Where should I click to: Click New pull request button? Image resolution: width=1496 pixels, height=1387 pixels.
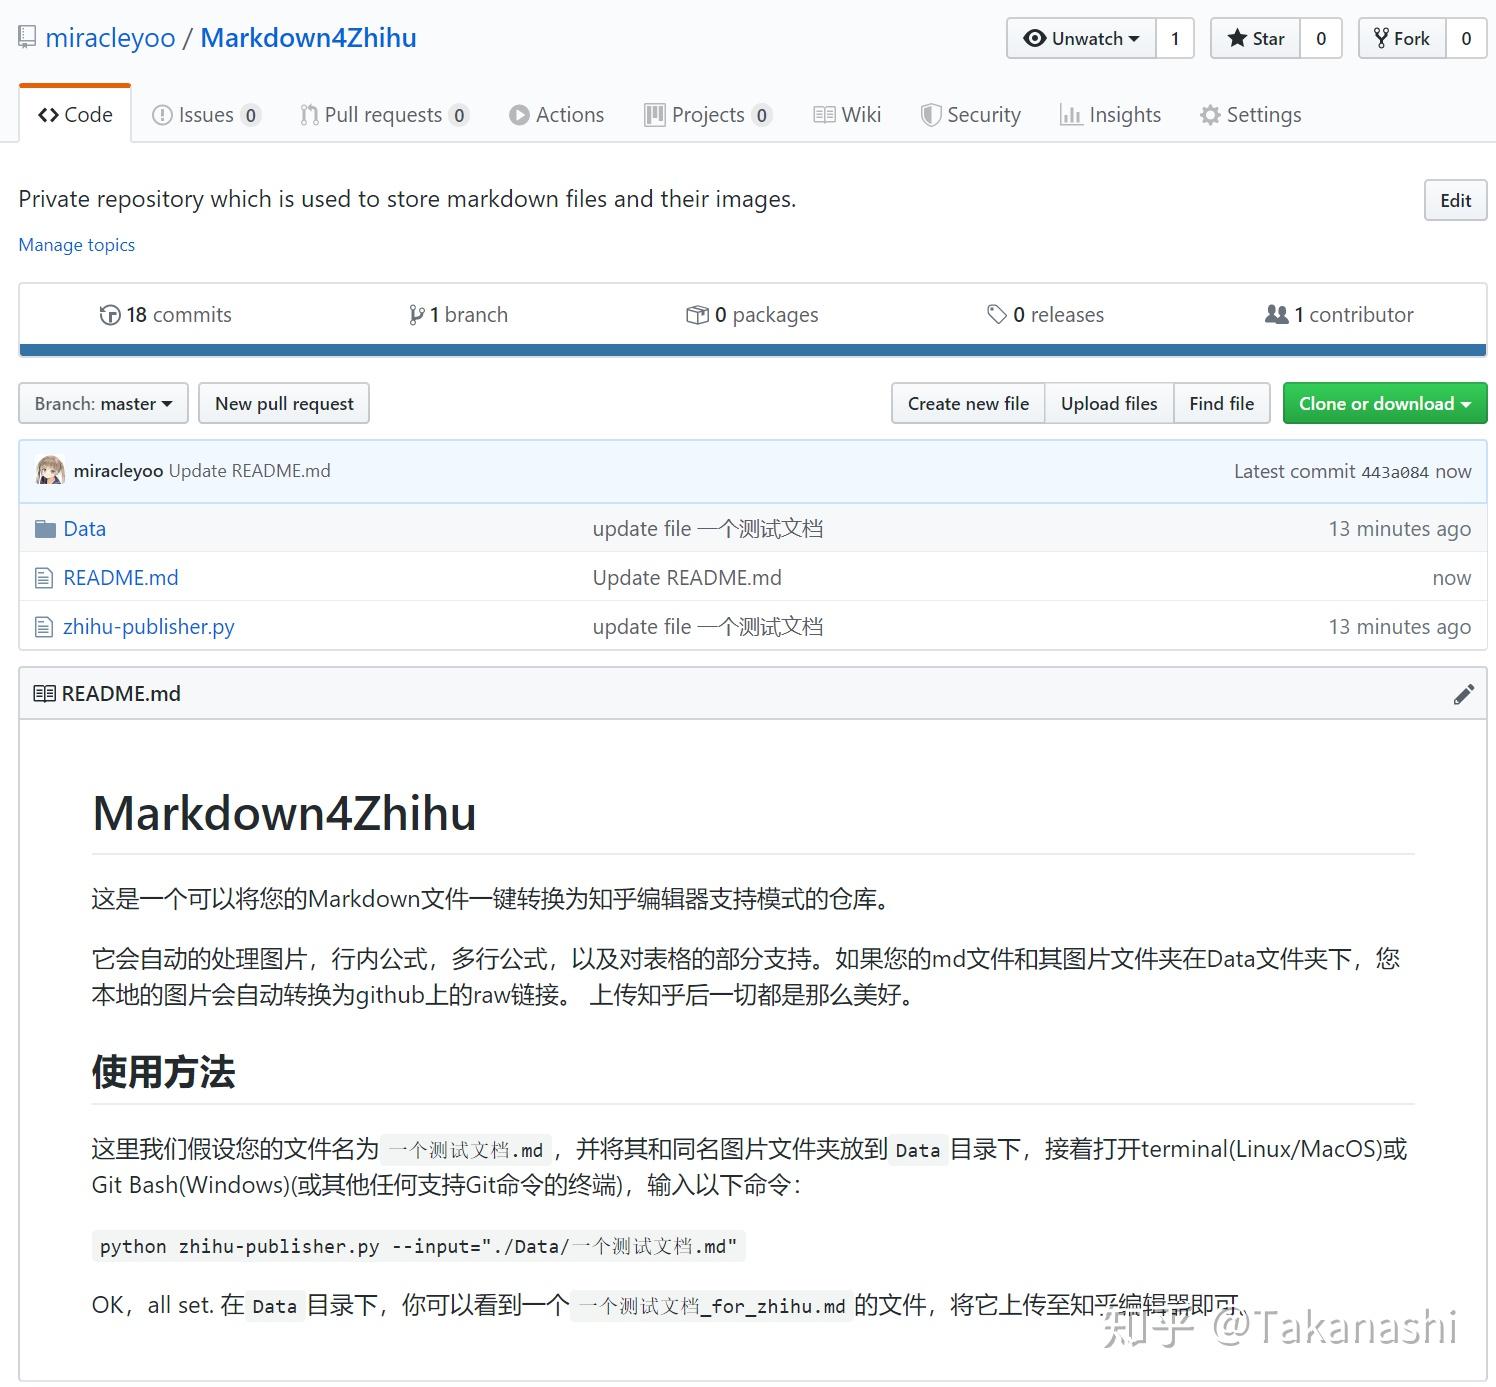[x=284, y=403]
